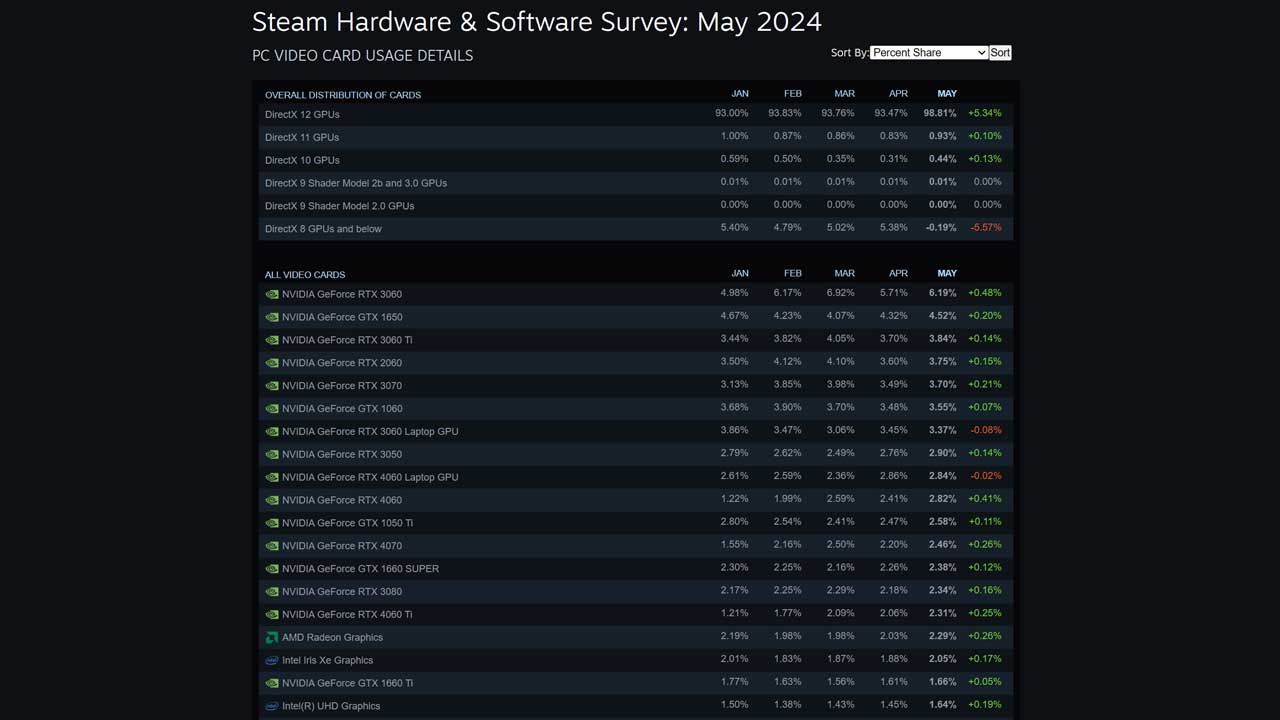Image resolution: width=1280 pixels, height=720 pixels.
Task: Click NVIDIA logo beside GeForce RTX 4060 row
Action: pyautogui.click(x=272, y=500)
